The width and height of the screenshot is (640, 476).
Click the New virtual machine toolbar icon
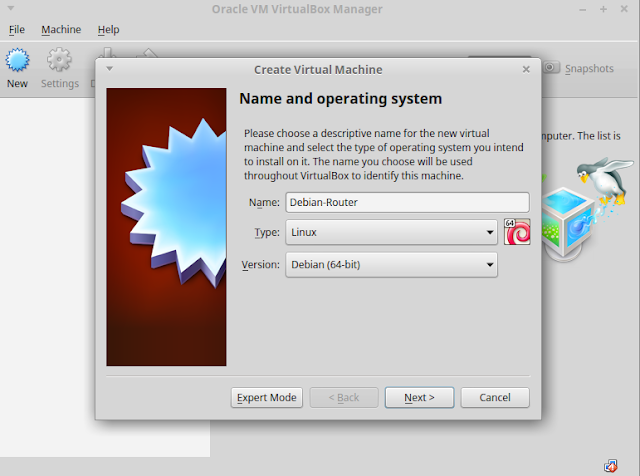click(x=17, y=60)
